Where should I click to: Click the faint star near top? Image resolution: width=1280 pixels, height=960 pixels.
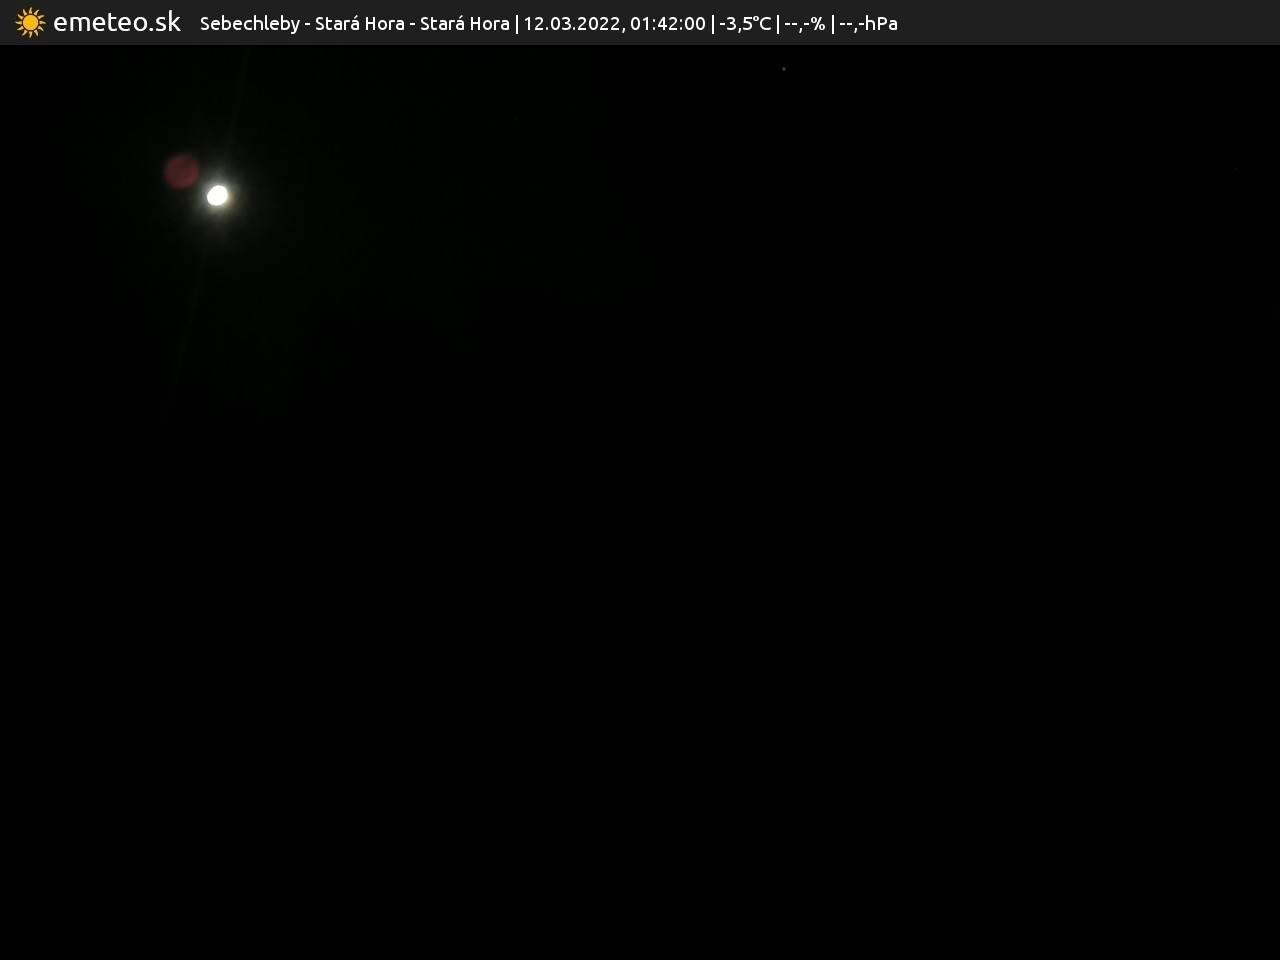784,69
